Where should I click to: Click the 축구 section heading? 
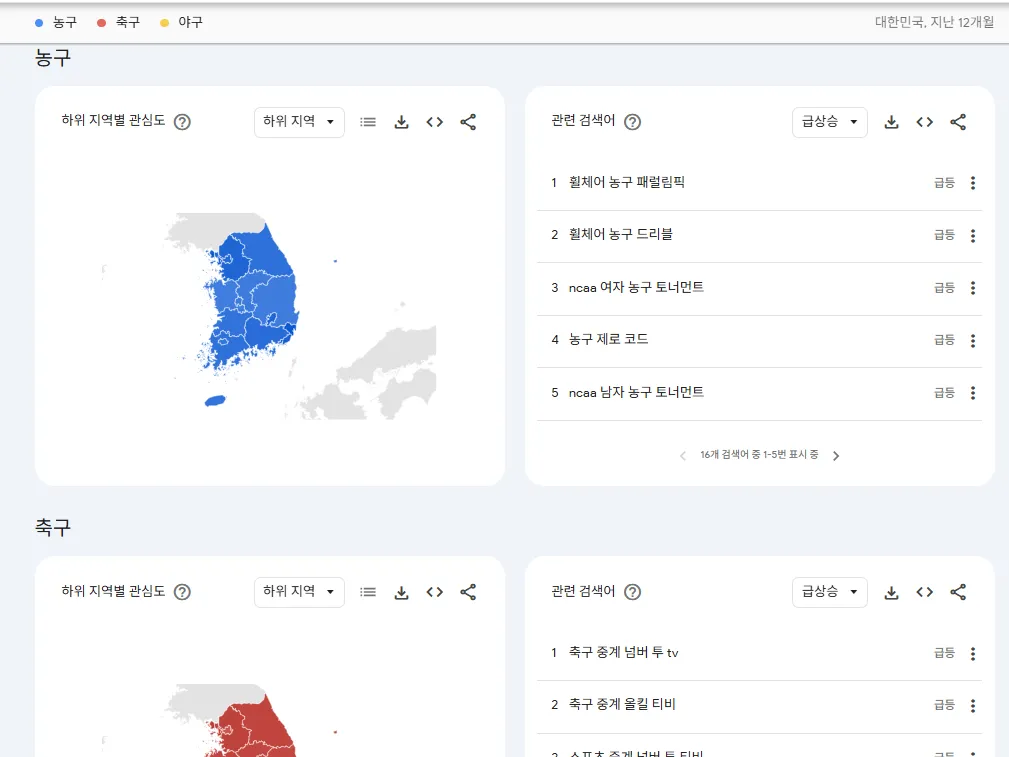click(x=53, y=528)
